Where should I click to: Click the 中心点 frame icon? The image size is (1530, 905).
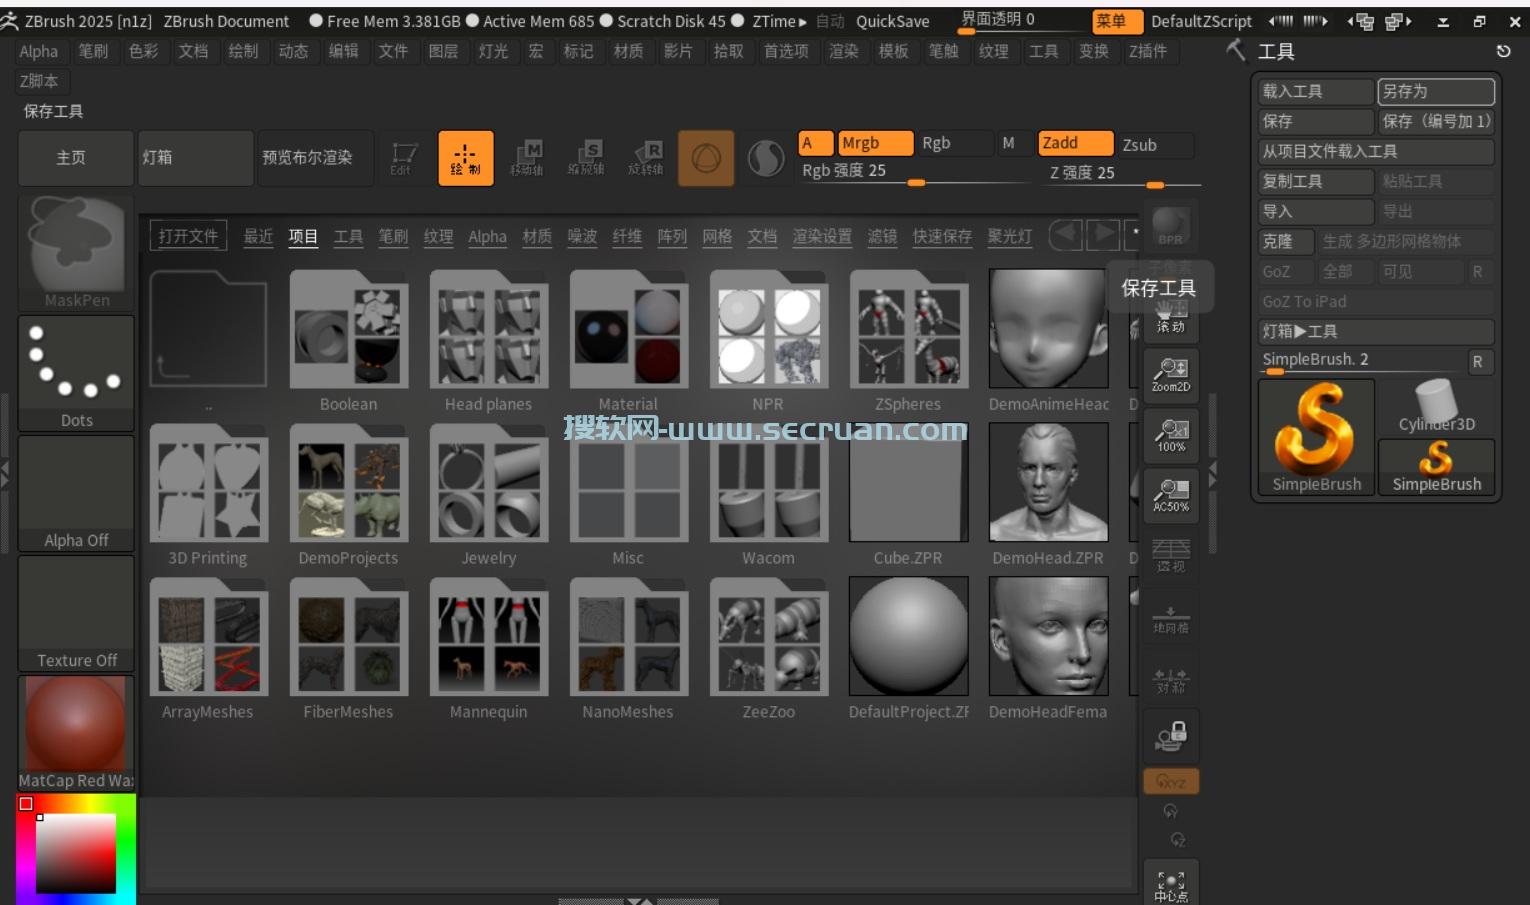(1171, 884)
